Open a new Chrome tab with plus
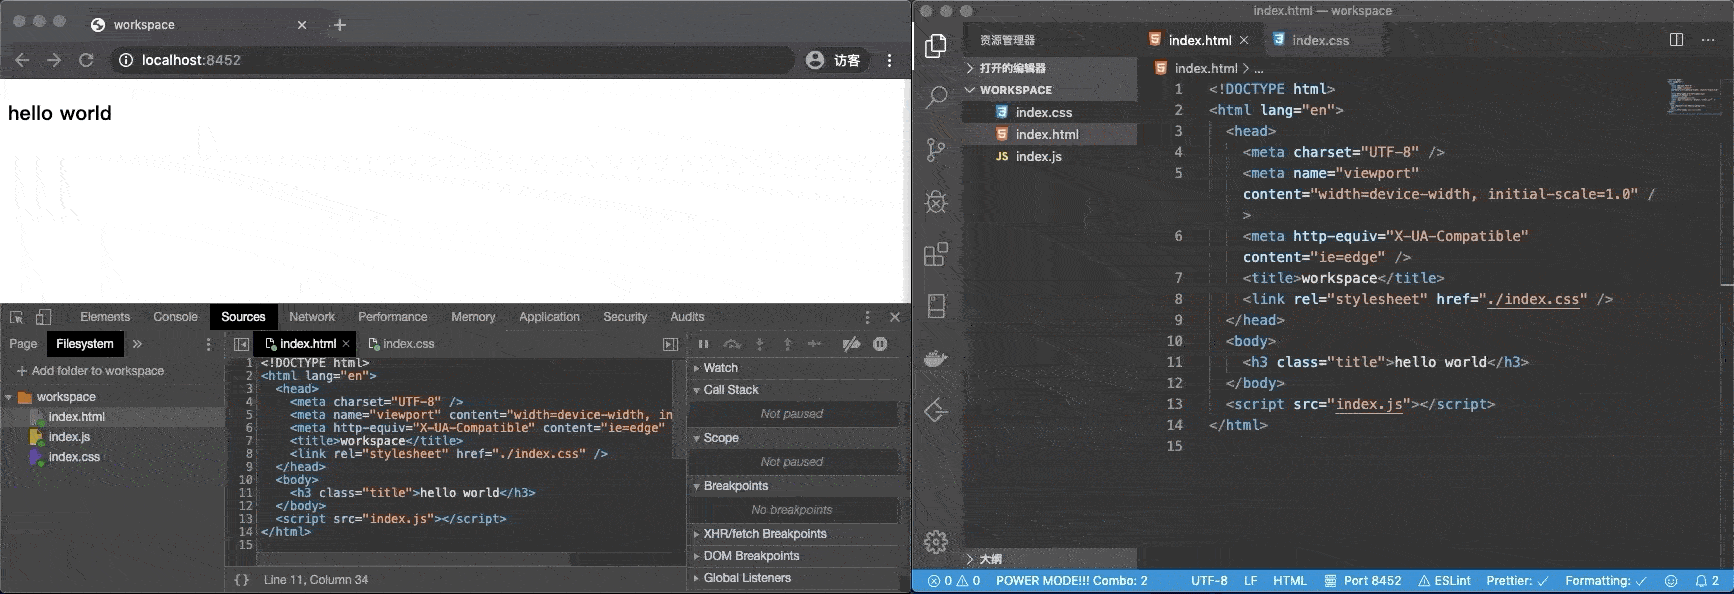This screenshot has width=1734, height=594. pyautogui.click(x=340, y=25)
